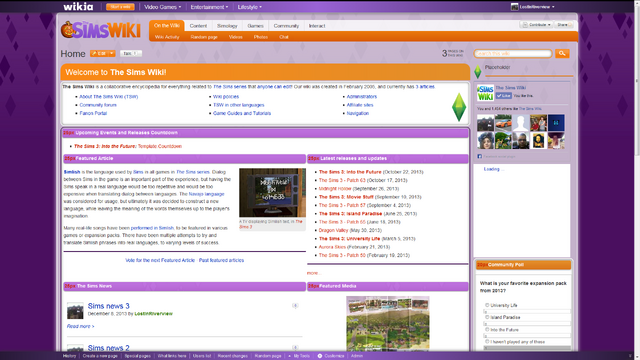The width and height of the screenshot is (640, 360).
Task: Open the Photos subnav link
Action: point(261,37)
